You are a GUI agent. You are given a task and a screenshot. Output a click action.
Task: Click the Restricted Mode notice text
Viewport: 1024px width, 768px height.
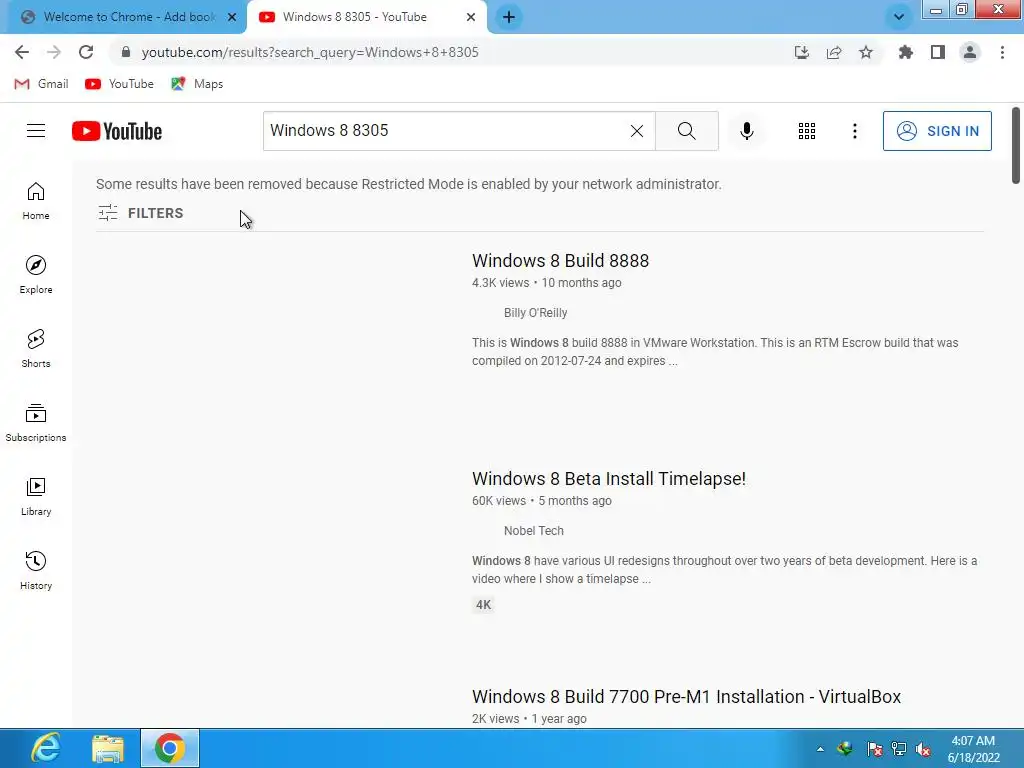coord(409,184)
